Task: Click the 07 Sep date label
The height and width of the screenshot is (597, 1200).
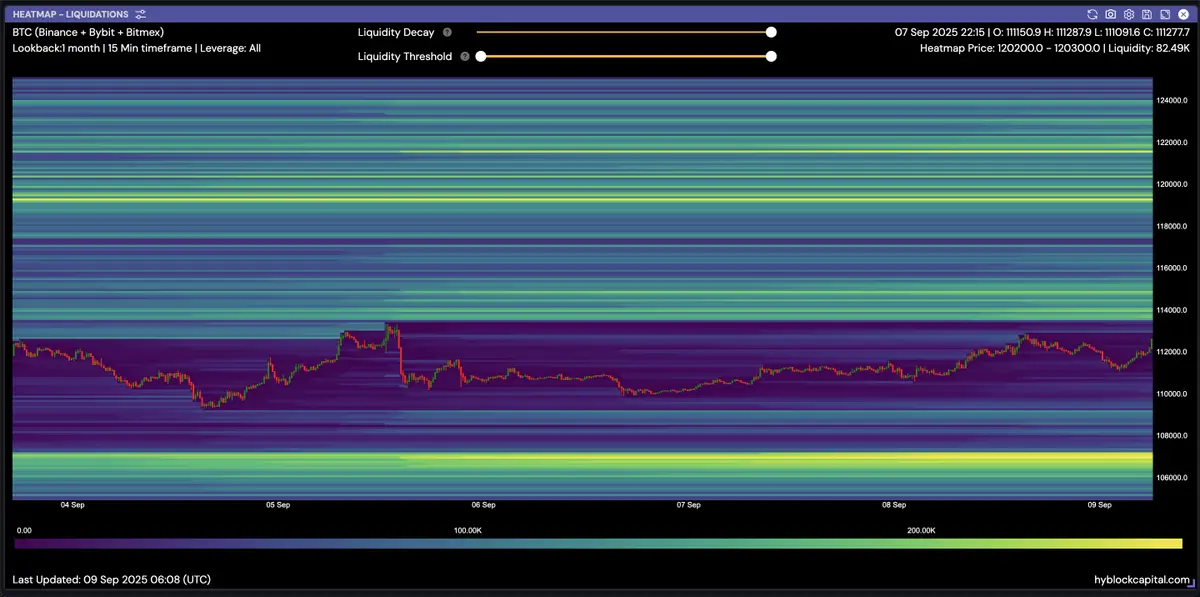Action: [688, 505]
